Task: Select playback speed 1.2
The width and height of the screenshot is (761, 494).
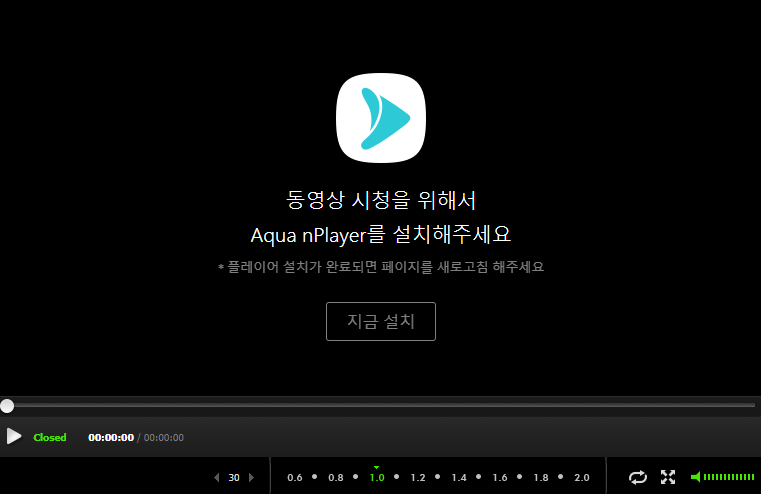Action: click(x=417, y=478)
